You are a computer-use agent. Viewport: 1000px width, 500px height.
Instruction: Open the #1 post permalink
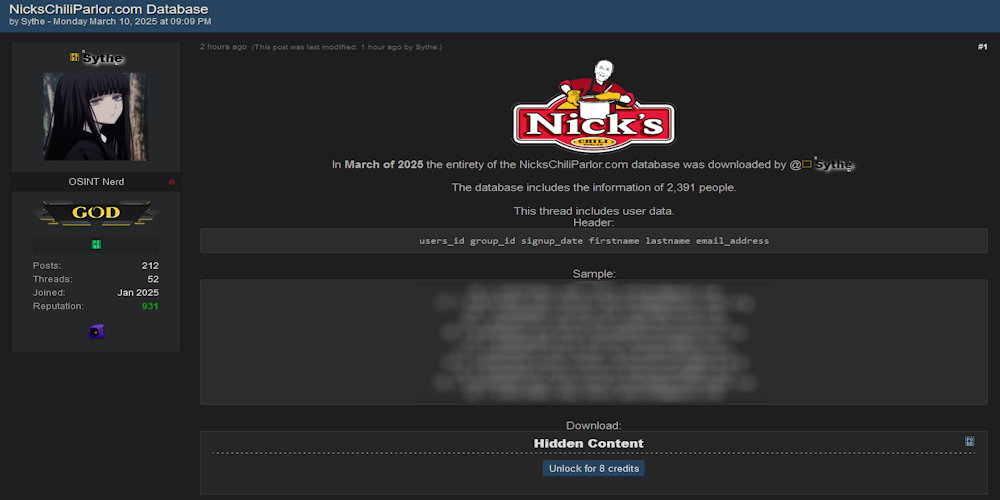[x=982, y=47]
